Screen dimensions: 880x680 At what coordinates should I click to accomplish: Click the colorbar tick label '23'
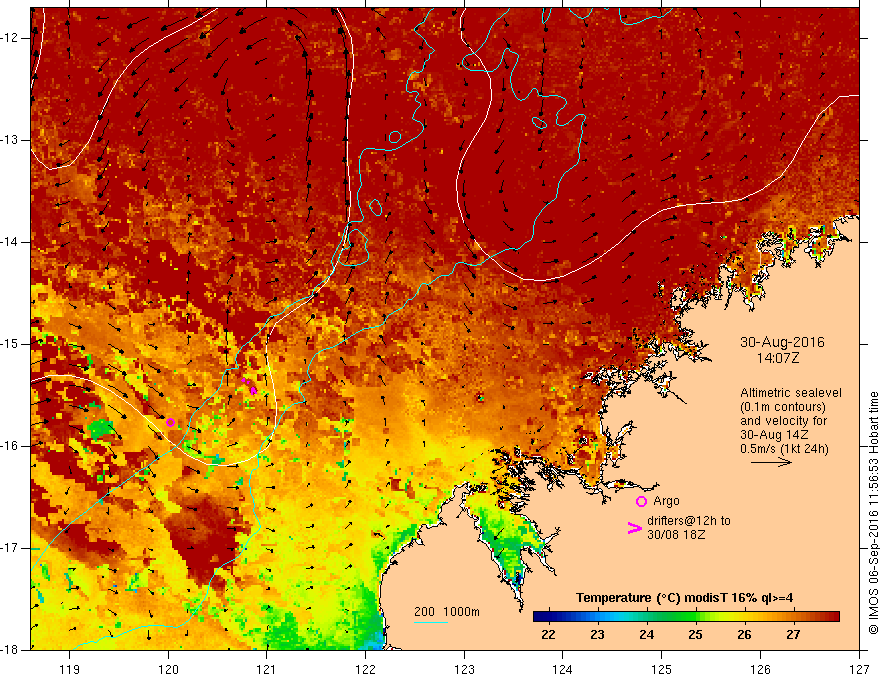[x=597, y=635]
